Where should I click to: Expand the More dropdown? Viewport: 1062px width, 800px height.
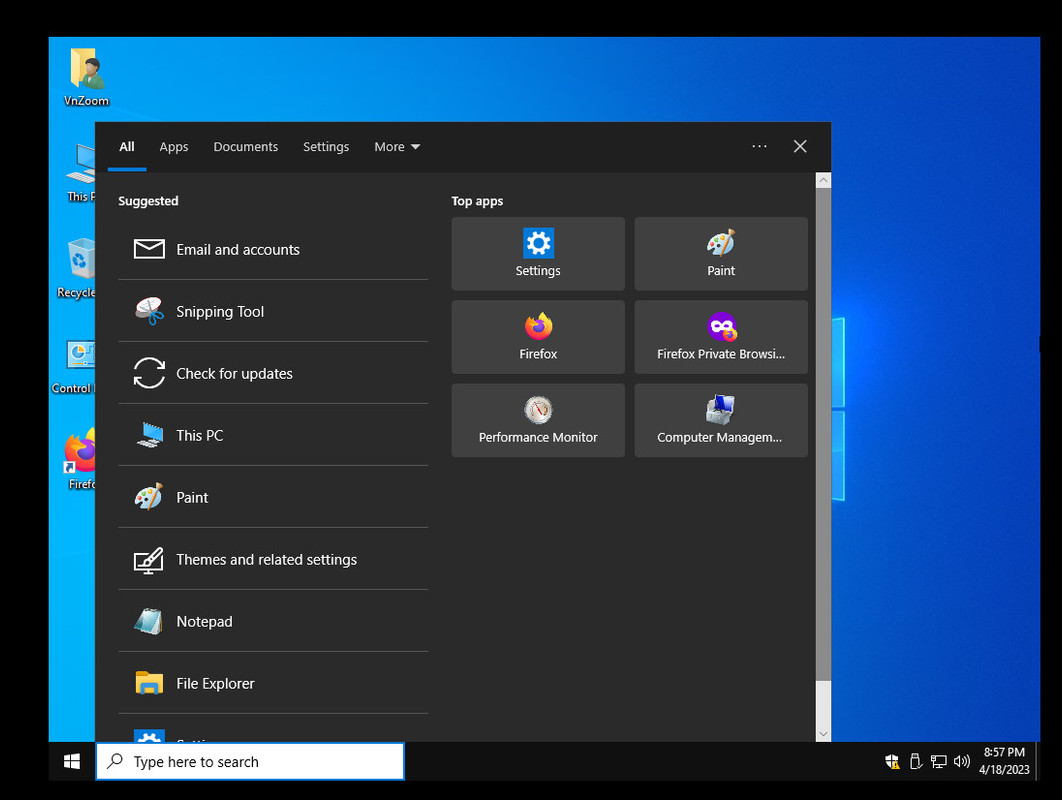397,146
